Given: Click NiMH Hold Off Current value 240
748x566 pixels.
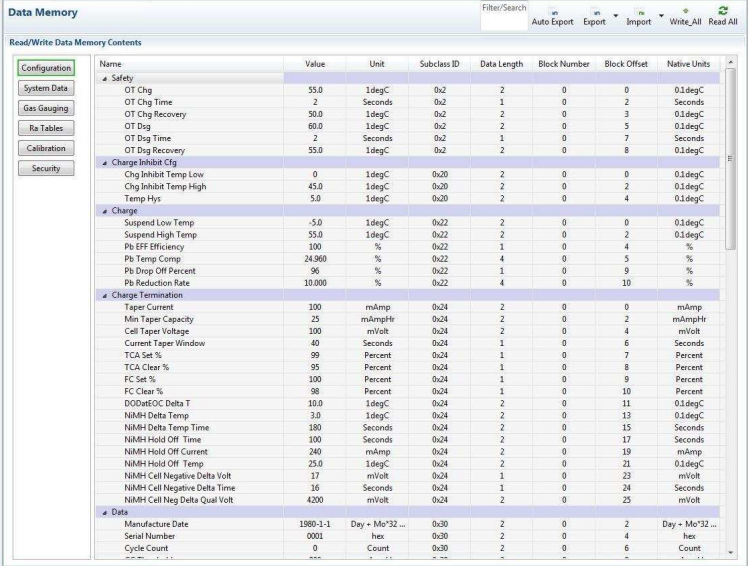Looking at the screenshot, I should coord(315,452).
